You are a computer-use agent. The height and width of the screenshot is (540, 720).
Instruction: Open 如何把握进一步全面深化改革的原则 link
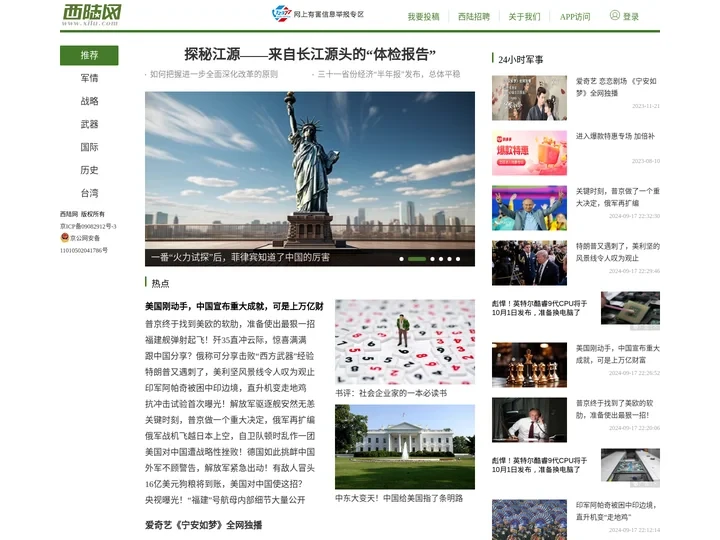[x=214, y=74]
